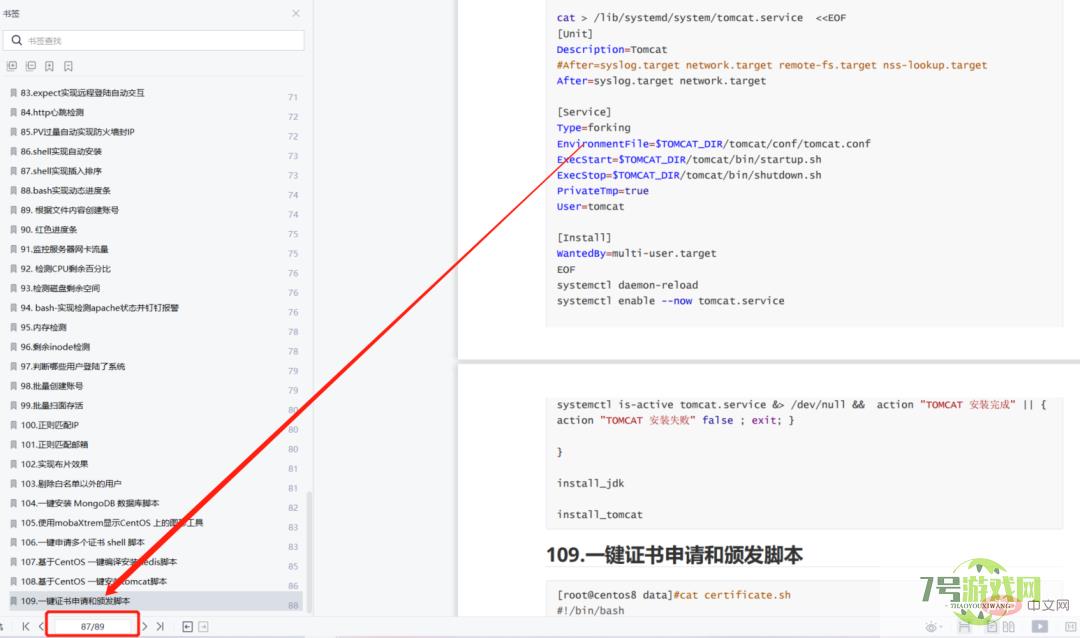Collapse all bookmarks with the minus icon
The height and width of the screenshot is (638, 1080).
(30, 66)
